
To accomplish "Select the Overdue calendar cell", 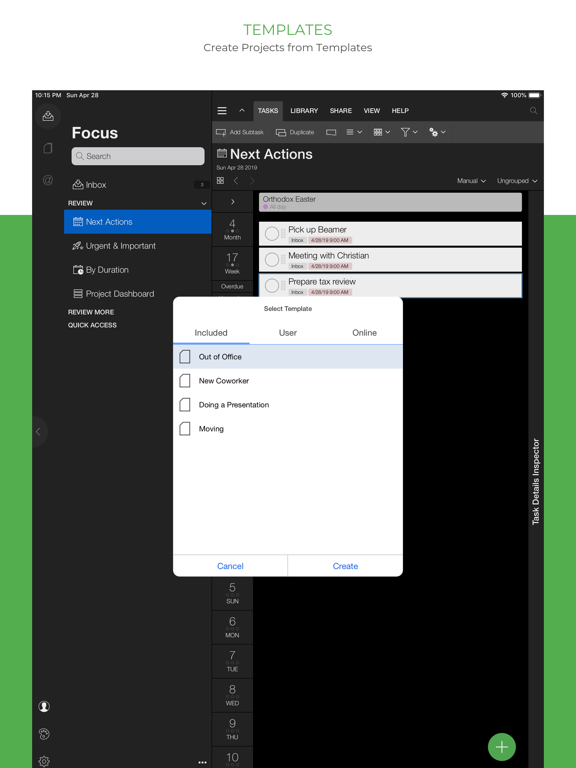I will pos(233,287).
